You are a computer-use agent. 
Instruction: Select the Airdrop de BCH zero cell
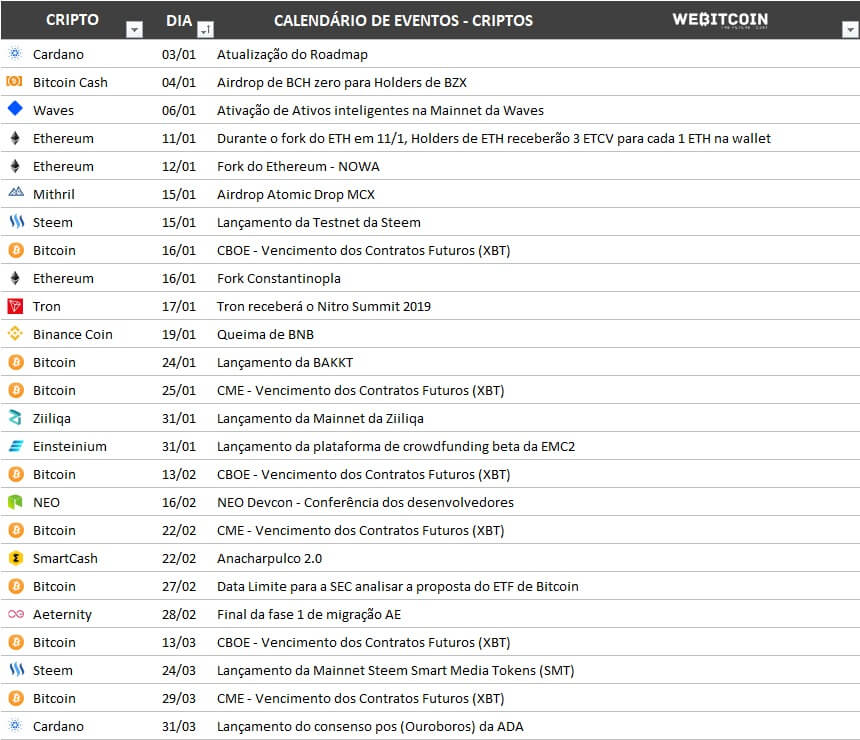pos(342,82)
